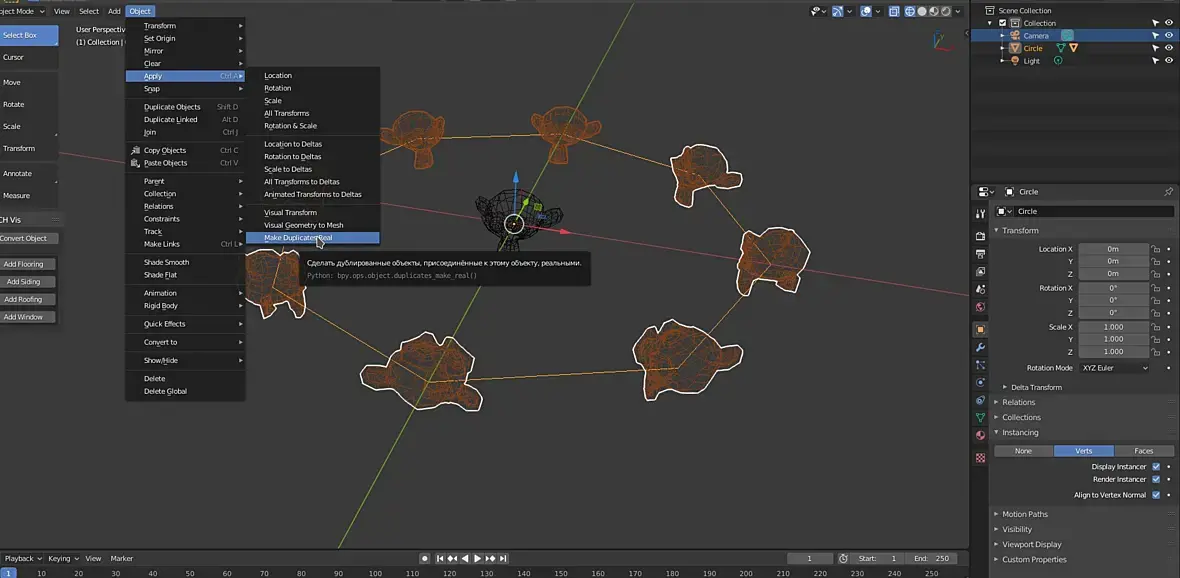Uncheck Align to Vertex Normal

pos(1156,495)
